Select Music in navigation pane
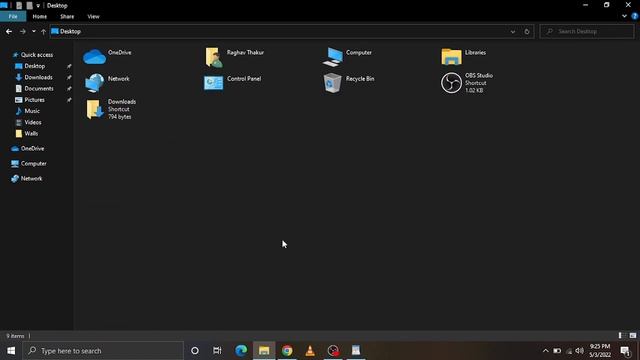Screen dimensions: 640x360 [x=32, y=111]
